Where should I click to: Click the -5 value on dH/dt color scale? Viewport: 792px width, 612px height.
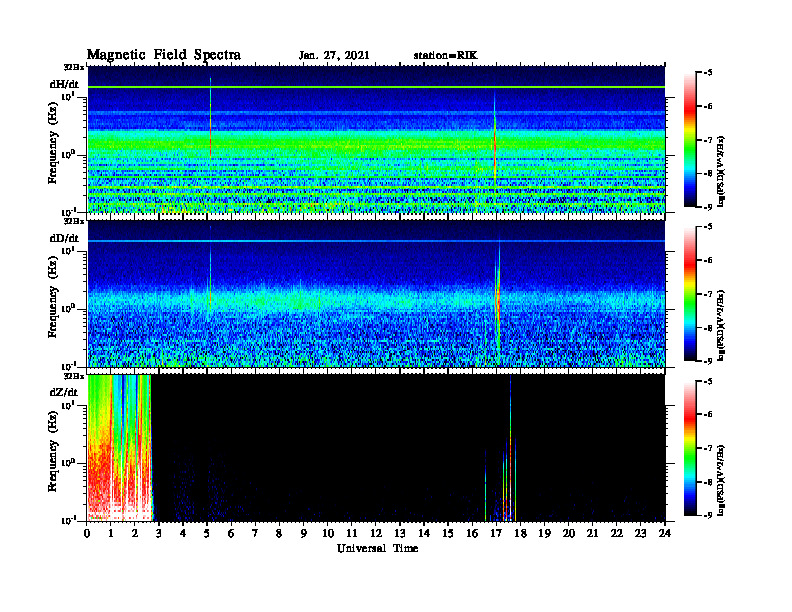(x=708, y=73)
